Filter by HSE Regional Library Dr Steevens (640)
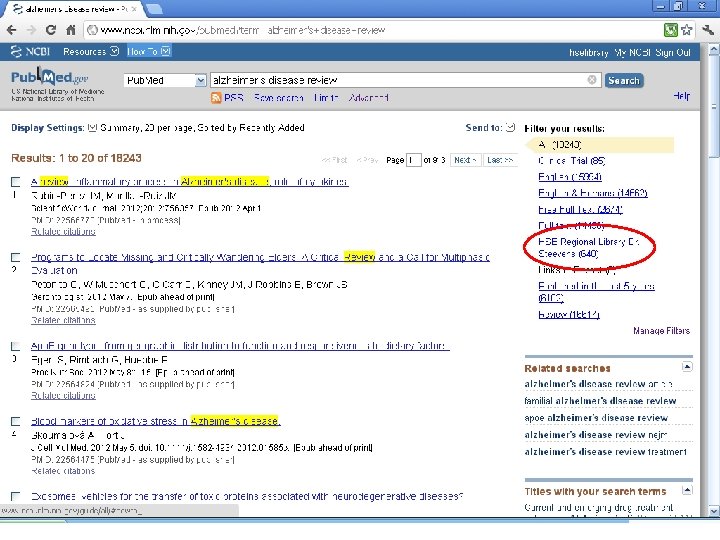This screenshot has width=720, height=540. pyautogui.click(x=589, y=248)
